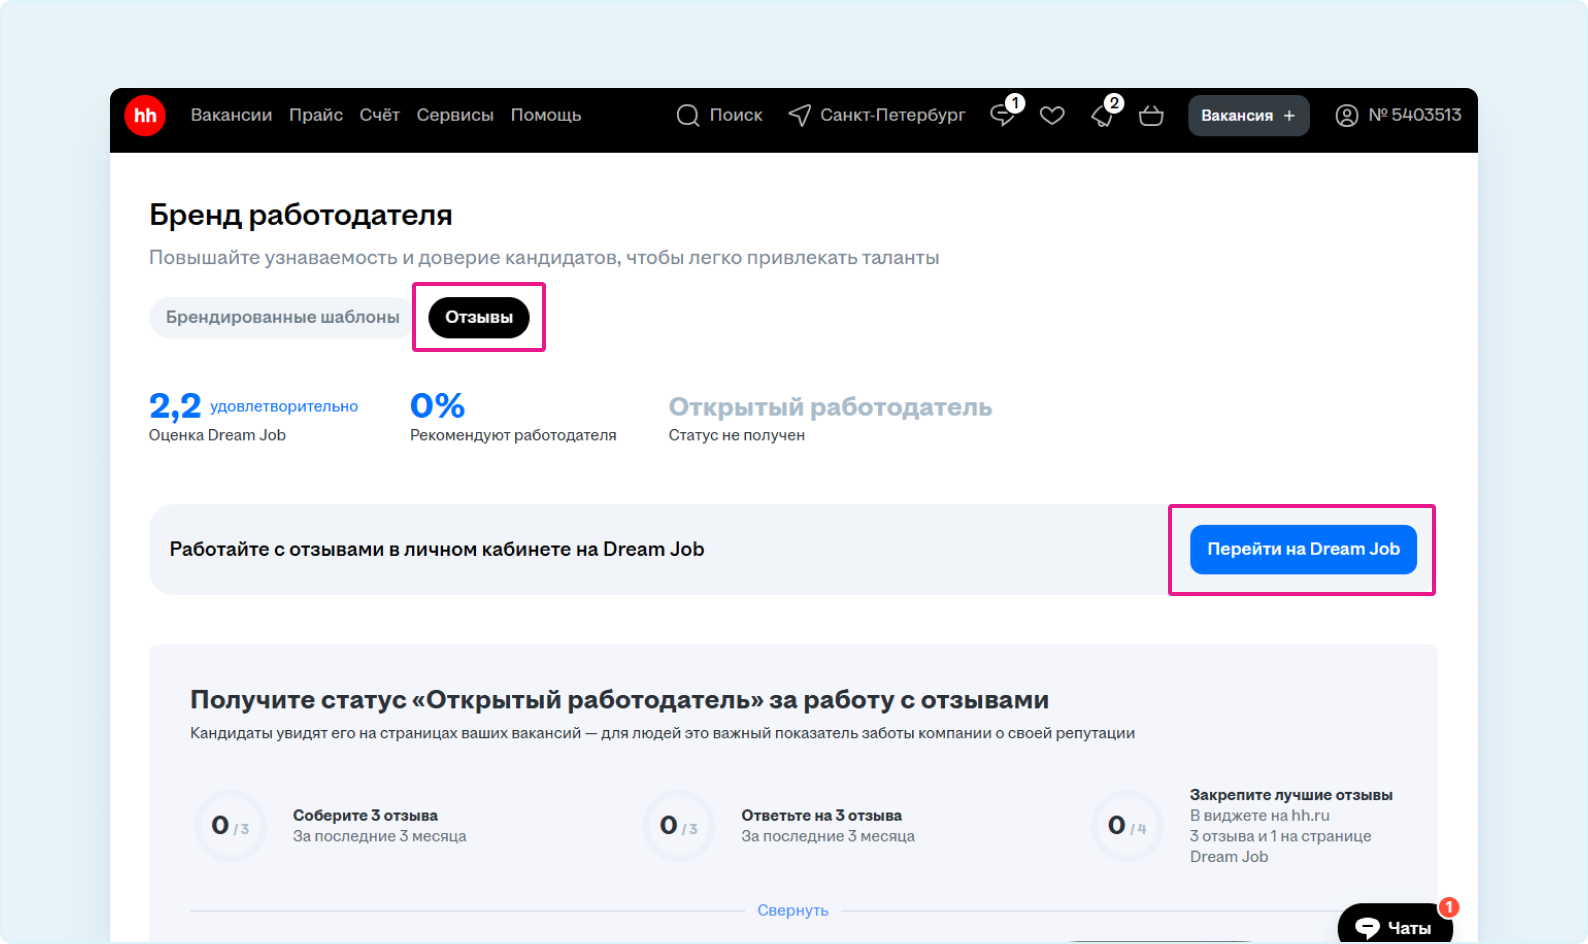The image size is (1588, 944).
Task: Click the user profile avatar icon
Action: (x=1346, y=116)
